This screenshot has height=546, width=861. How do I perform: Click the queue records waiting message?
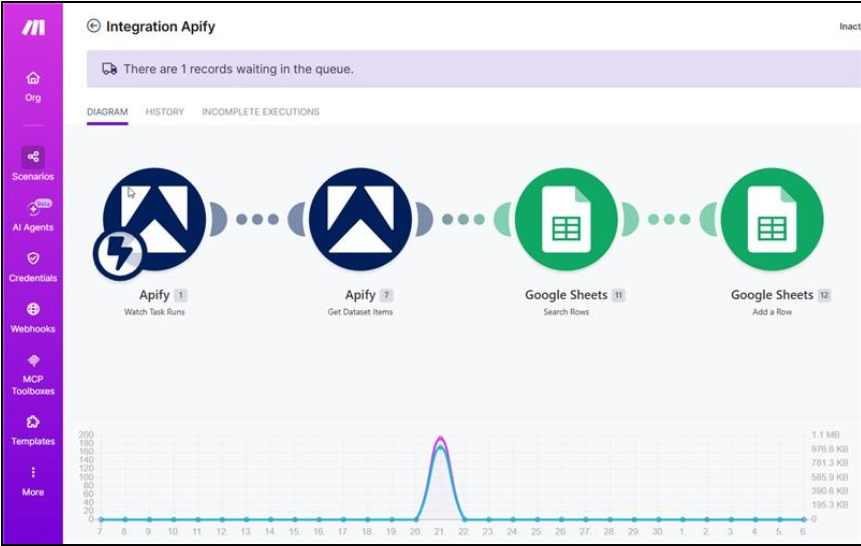[x=238, y=69]
